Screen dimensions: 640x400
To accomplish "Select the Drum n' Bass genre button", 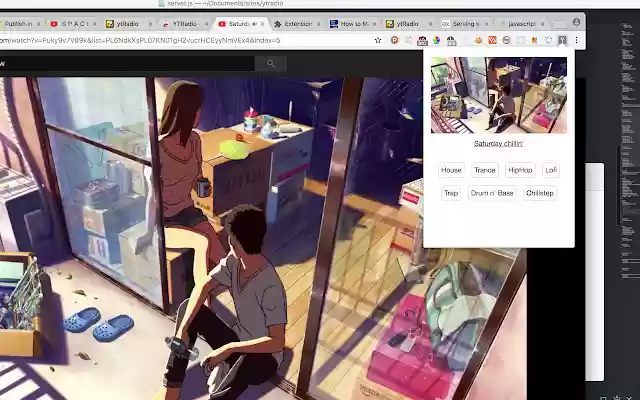I will (492, 193).
